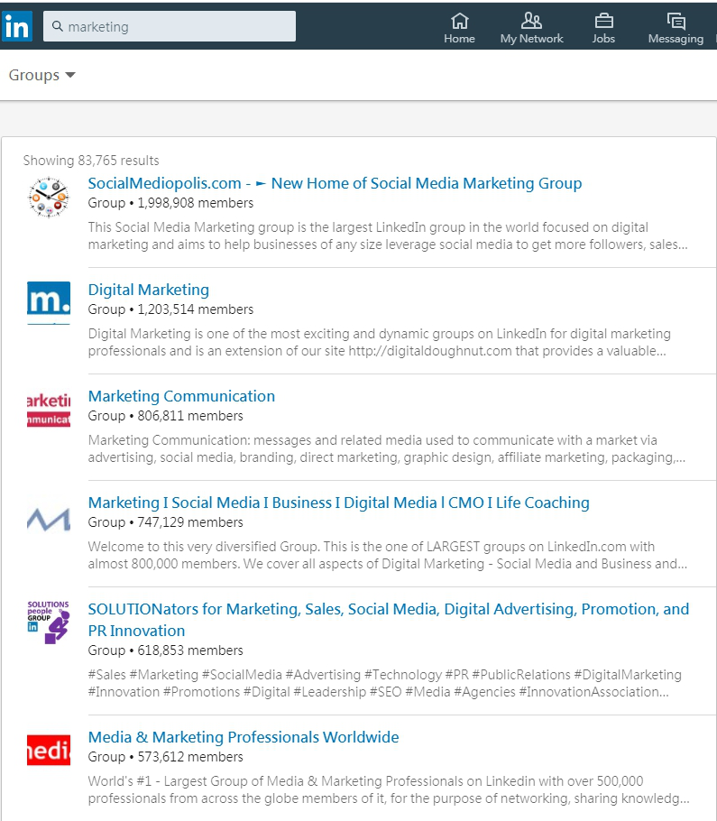Click the search field containing marketing
The image size is (717, 821).
[169, 26]
